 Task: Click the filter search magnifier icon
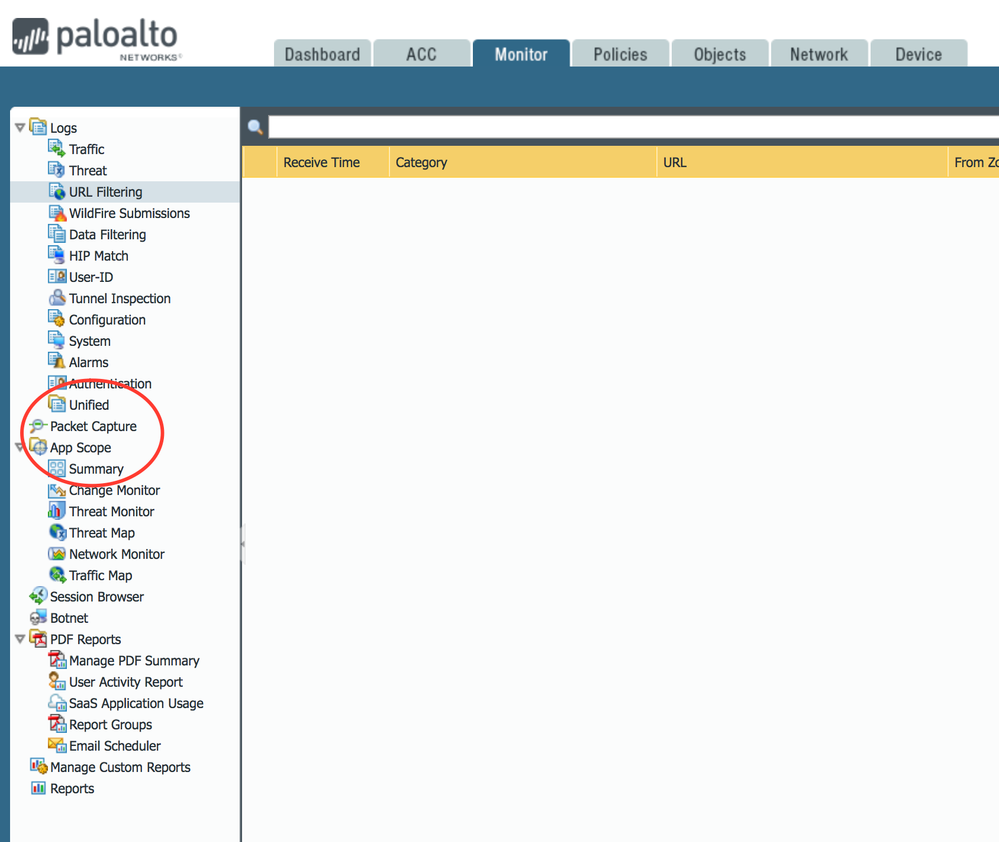tap(255, 127)
